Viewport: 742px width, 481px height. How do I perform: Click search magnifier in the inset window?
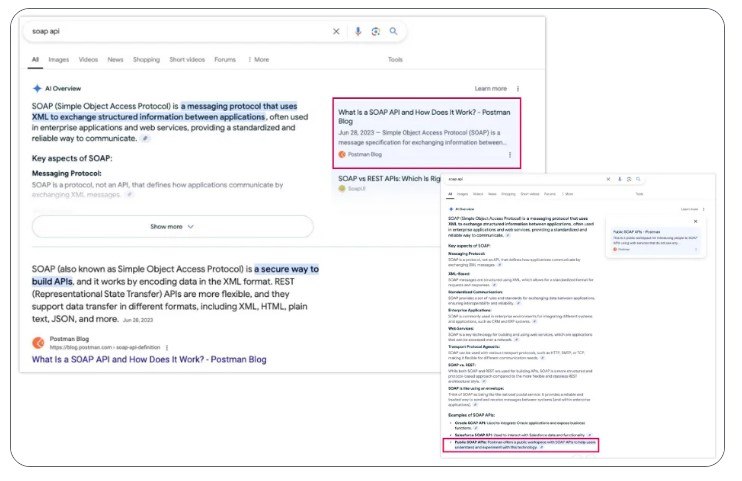point(638,179)
